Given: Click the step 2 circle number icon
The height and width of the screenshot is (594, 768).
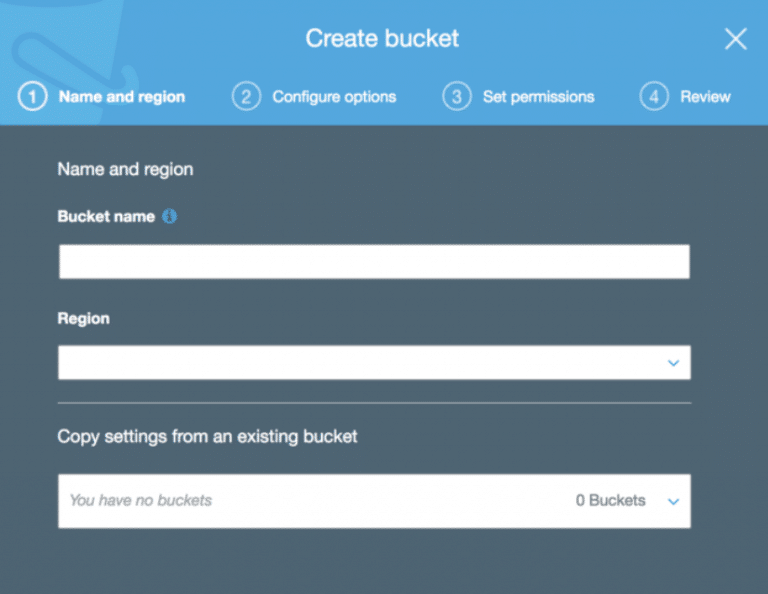Looking at the screenshot, I should (245, 97).
